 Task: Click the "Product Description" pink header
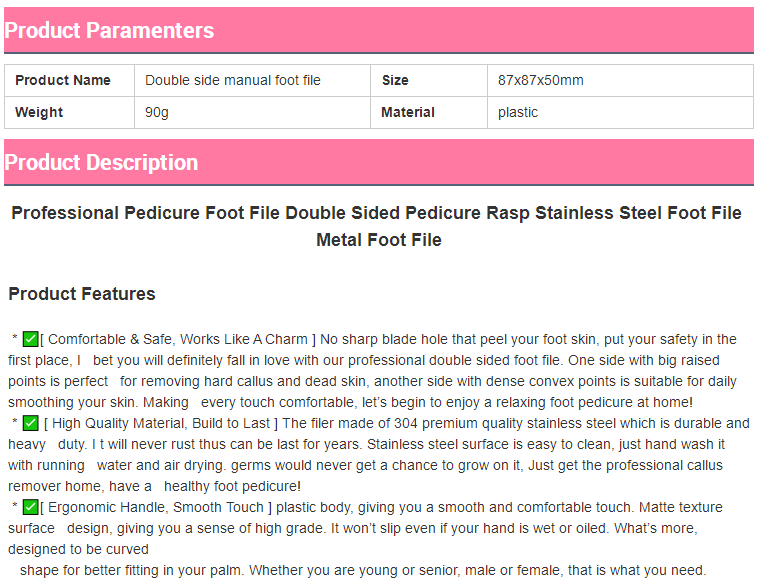pos(101,163)
